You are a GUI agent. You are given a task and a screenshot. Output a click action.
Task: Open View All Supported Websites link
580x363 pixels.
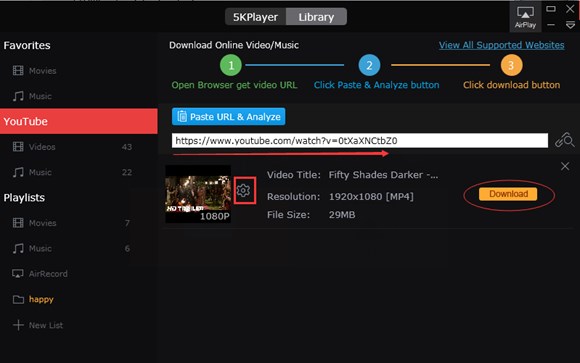501,45
